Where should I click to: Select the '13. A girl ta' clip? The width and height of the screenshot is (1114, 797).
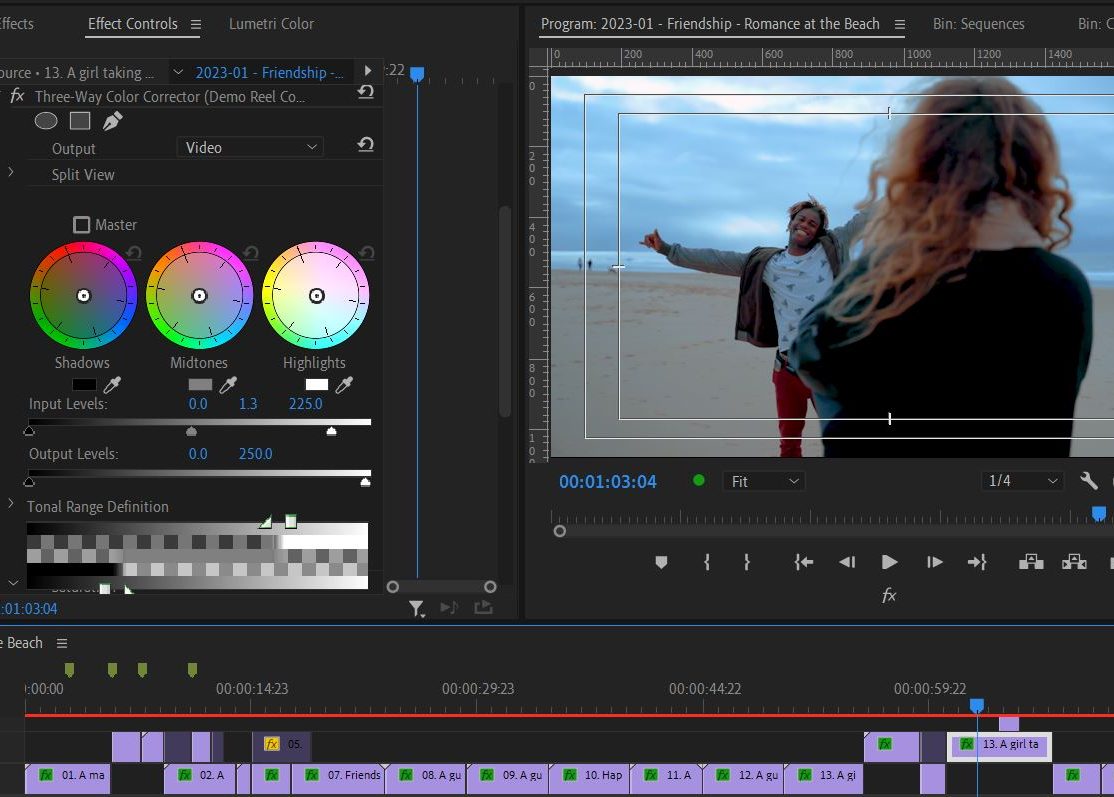pos(1000,745)
